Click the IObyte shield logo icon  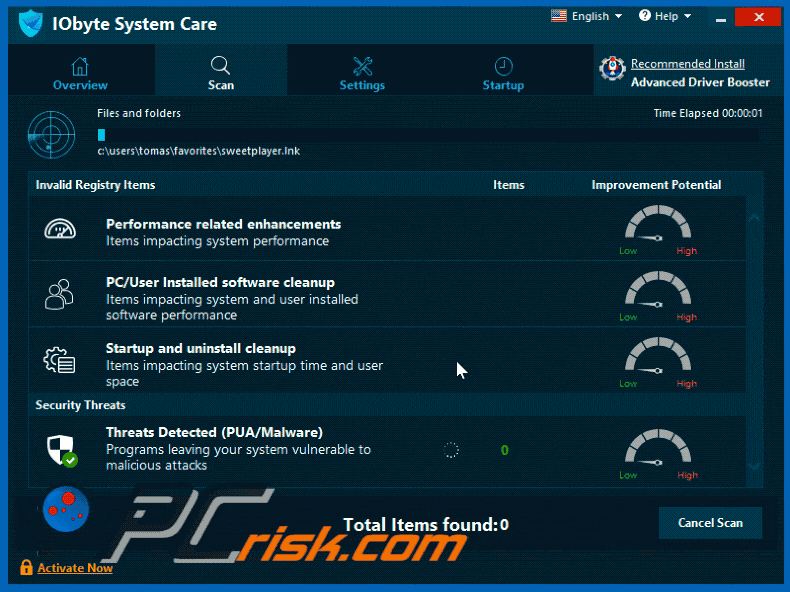[x=30, y=23]
